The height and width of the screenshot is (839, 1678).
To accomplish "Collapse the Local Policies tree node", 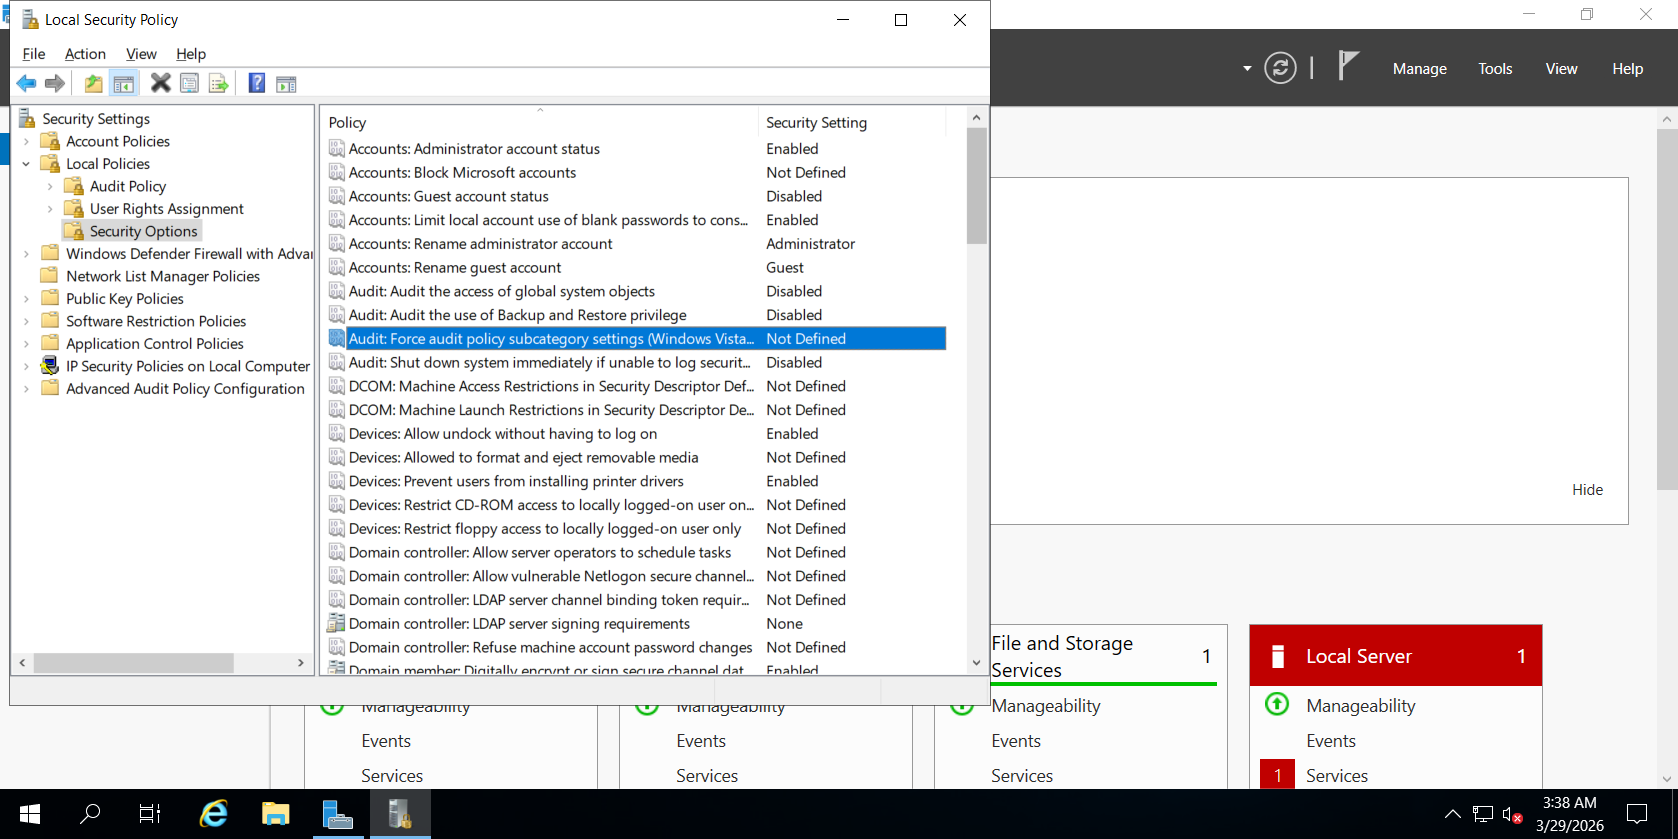I will [x=26, y=164].
